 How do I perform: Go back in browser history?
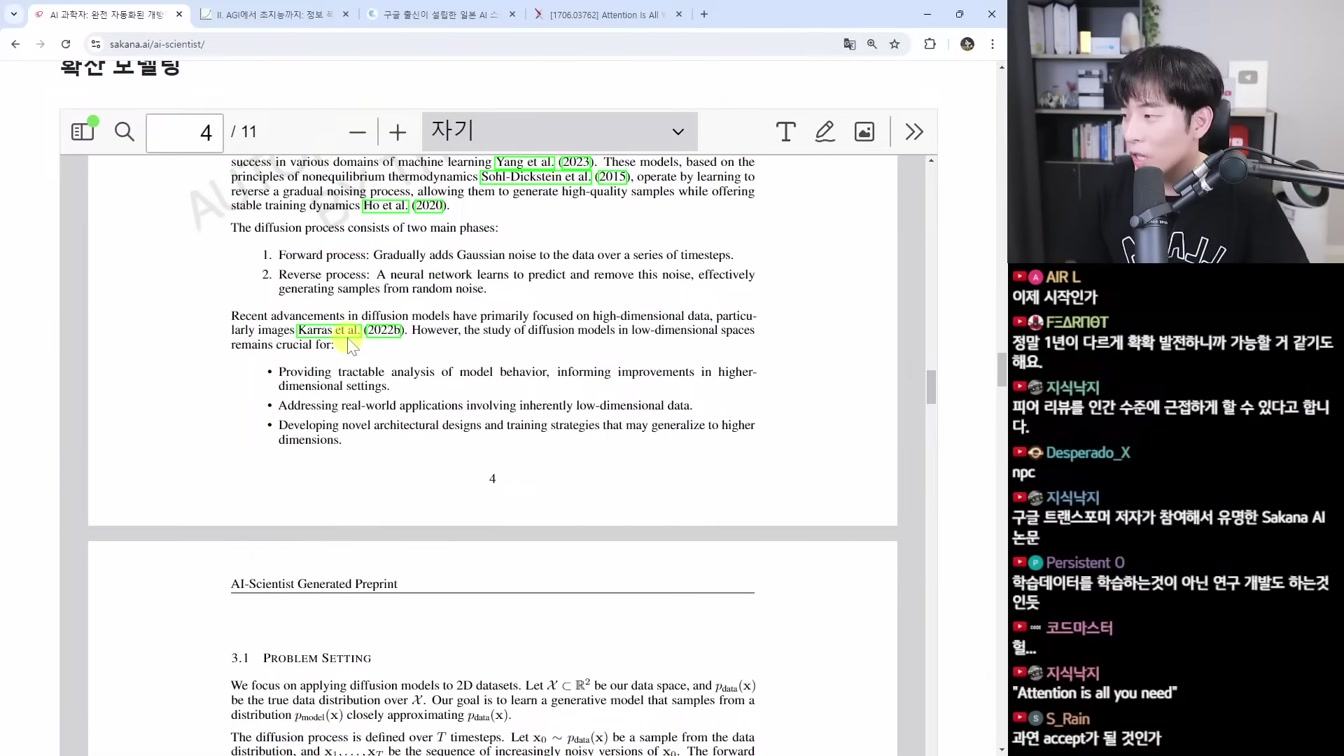pyautogui.click(x=15, y=44)
